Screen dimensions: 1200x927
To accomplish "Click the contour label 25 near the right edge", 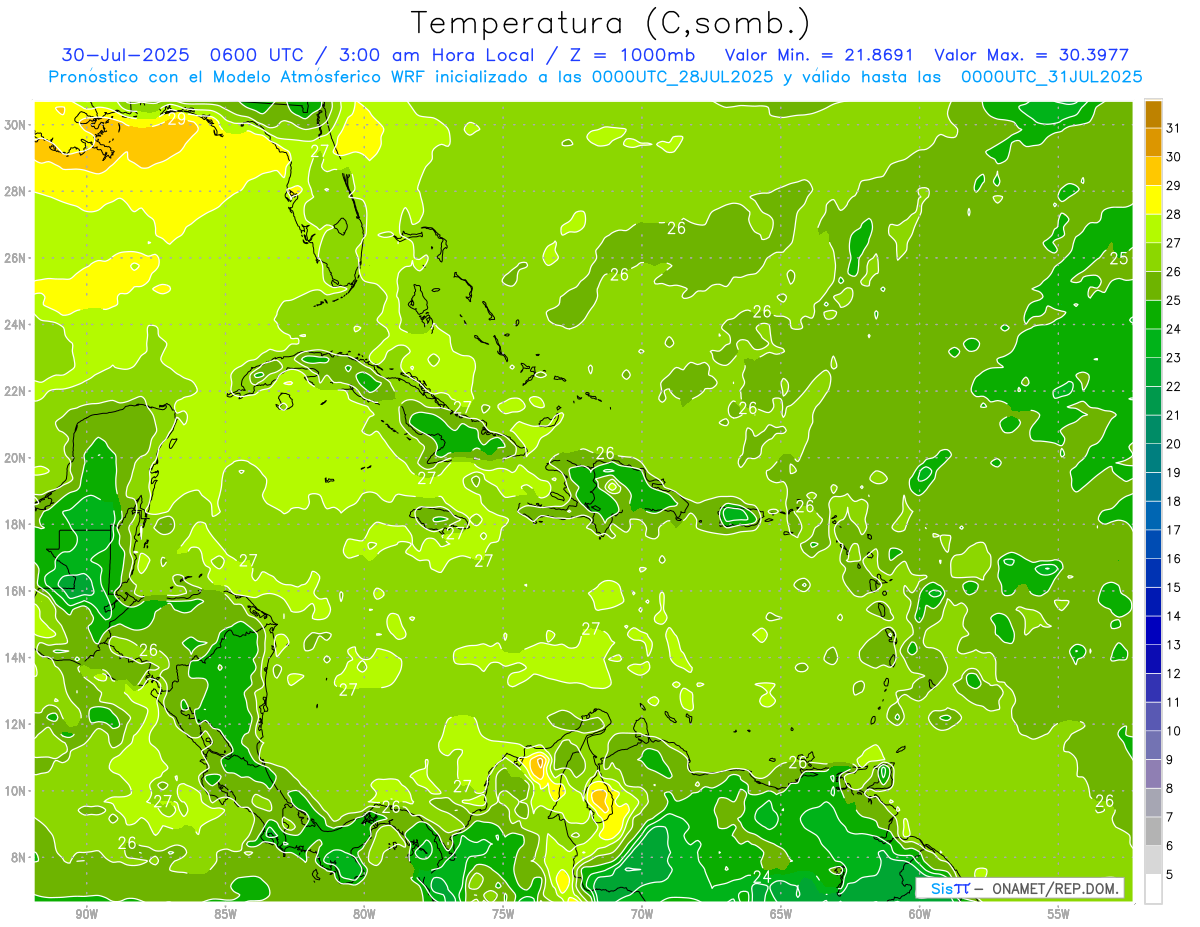I will click(x=1120, y=259).
